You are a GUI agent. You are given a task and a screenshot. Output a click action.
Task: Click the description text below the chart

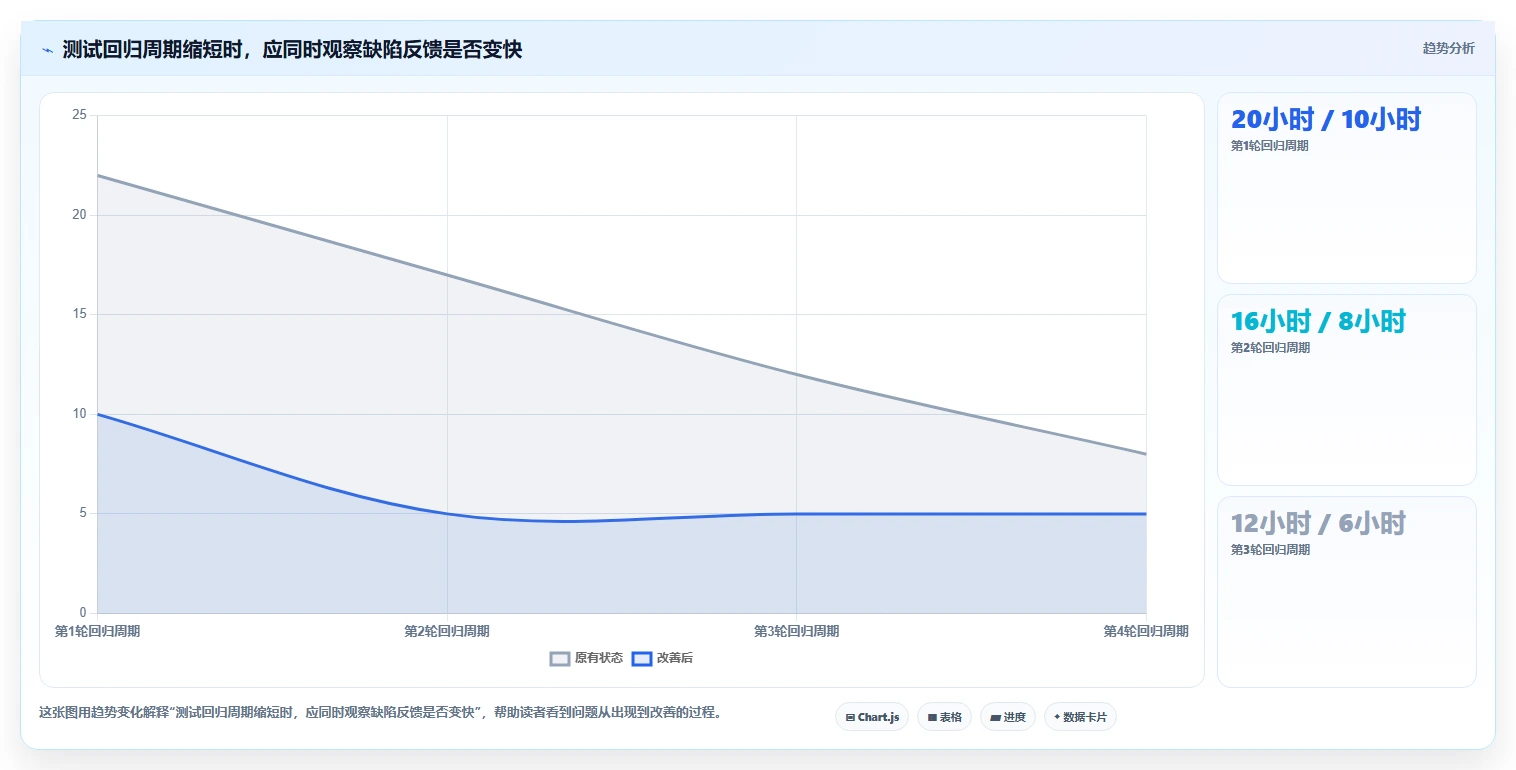pos(380,713)
